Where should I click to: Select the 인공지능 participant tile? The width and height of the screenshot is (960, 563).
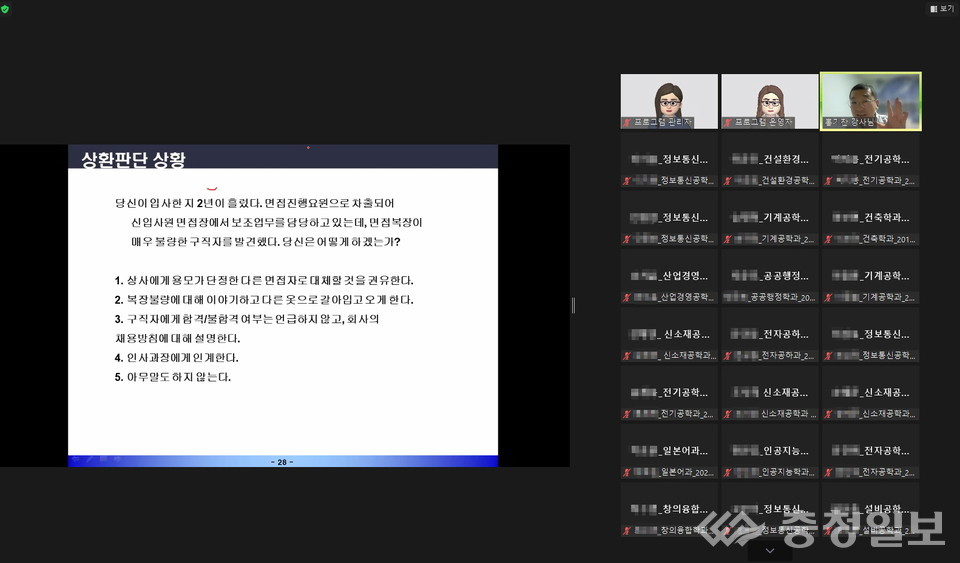coord(770,452)
